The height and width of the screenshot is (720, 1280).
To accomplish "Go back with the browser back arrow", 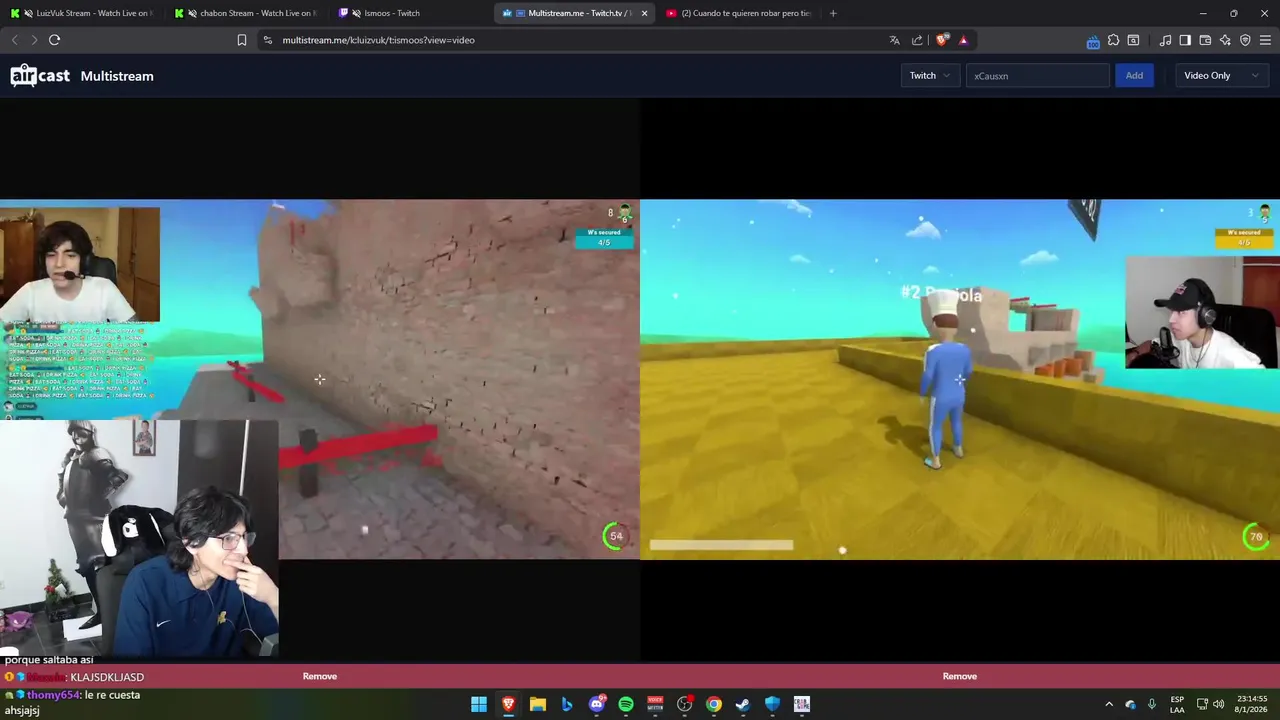I will click(x=14, y=40).
